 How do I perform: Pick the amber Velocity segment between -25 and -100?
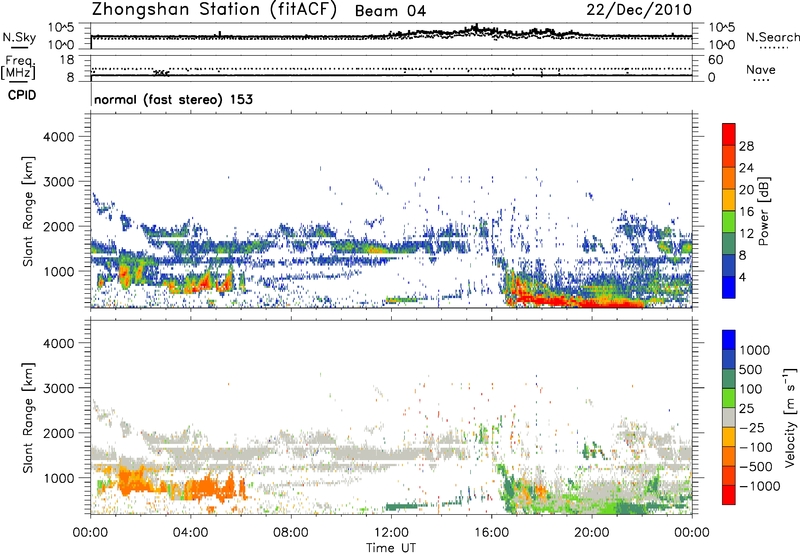coord(729,437)
